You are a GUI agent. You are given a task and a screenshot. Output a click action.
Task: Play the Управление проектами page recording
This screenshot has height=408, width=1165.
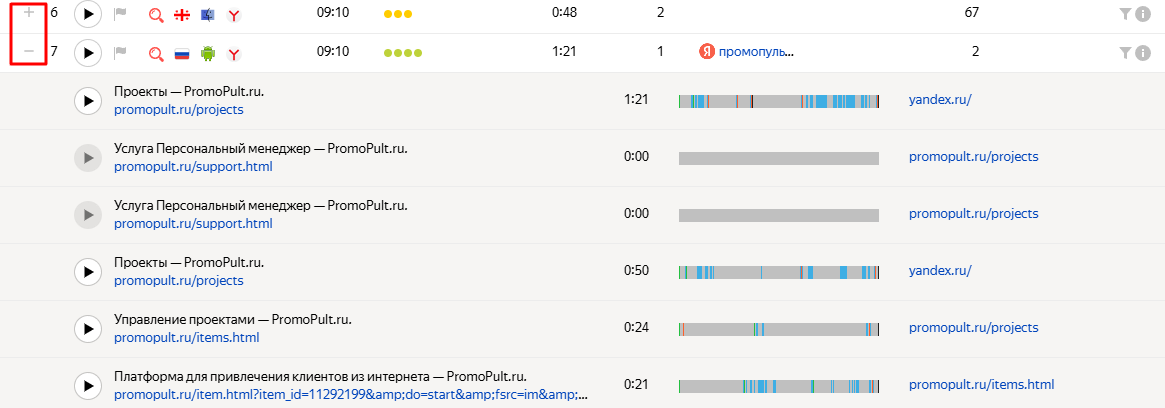(88, 329)
